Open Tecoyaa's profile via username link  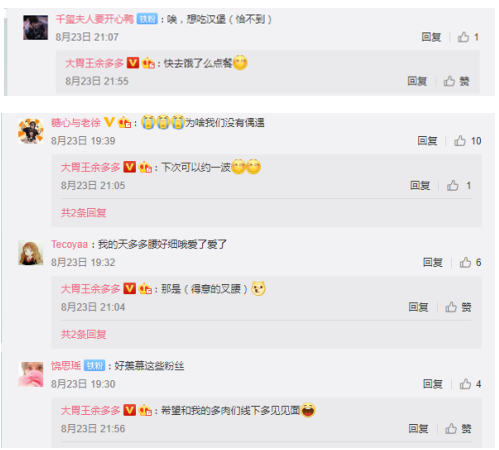click(69, 244)
